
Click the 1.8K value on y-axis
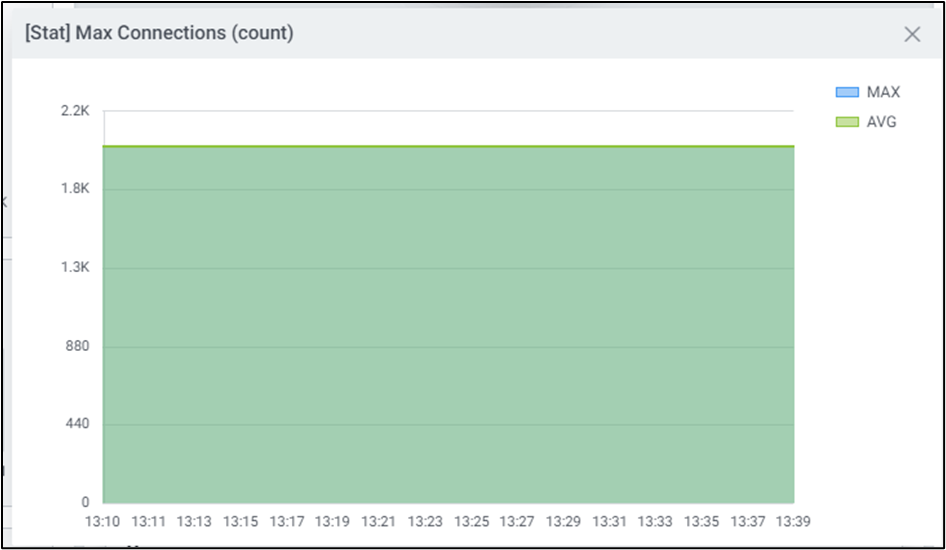tap(75, 189)
